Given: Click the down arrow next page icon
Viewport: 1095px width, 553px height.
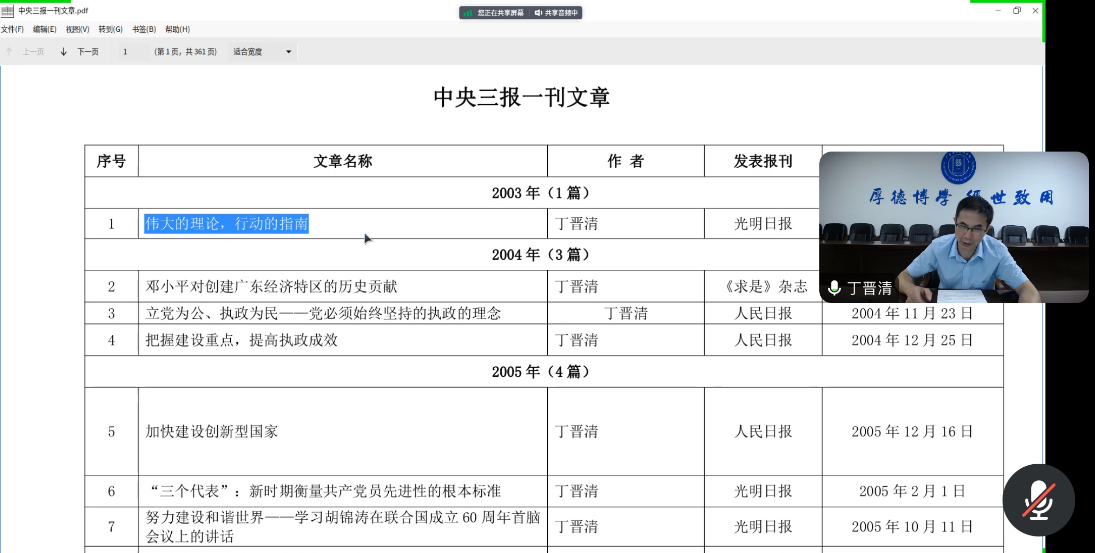Looking at the screenshot, I should 64,51.
